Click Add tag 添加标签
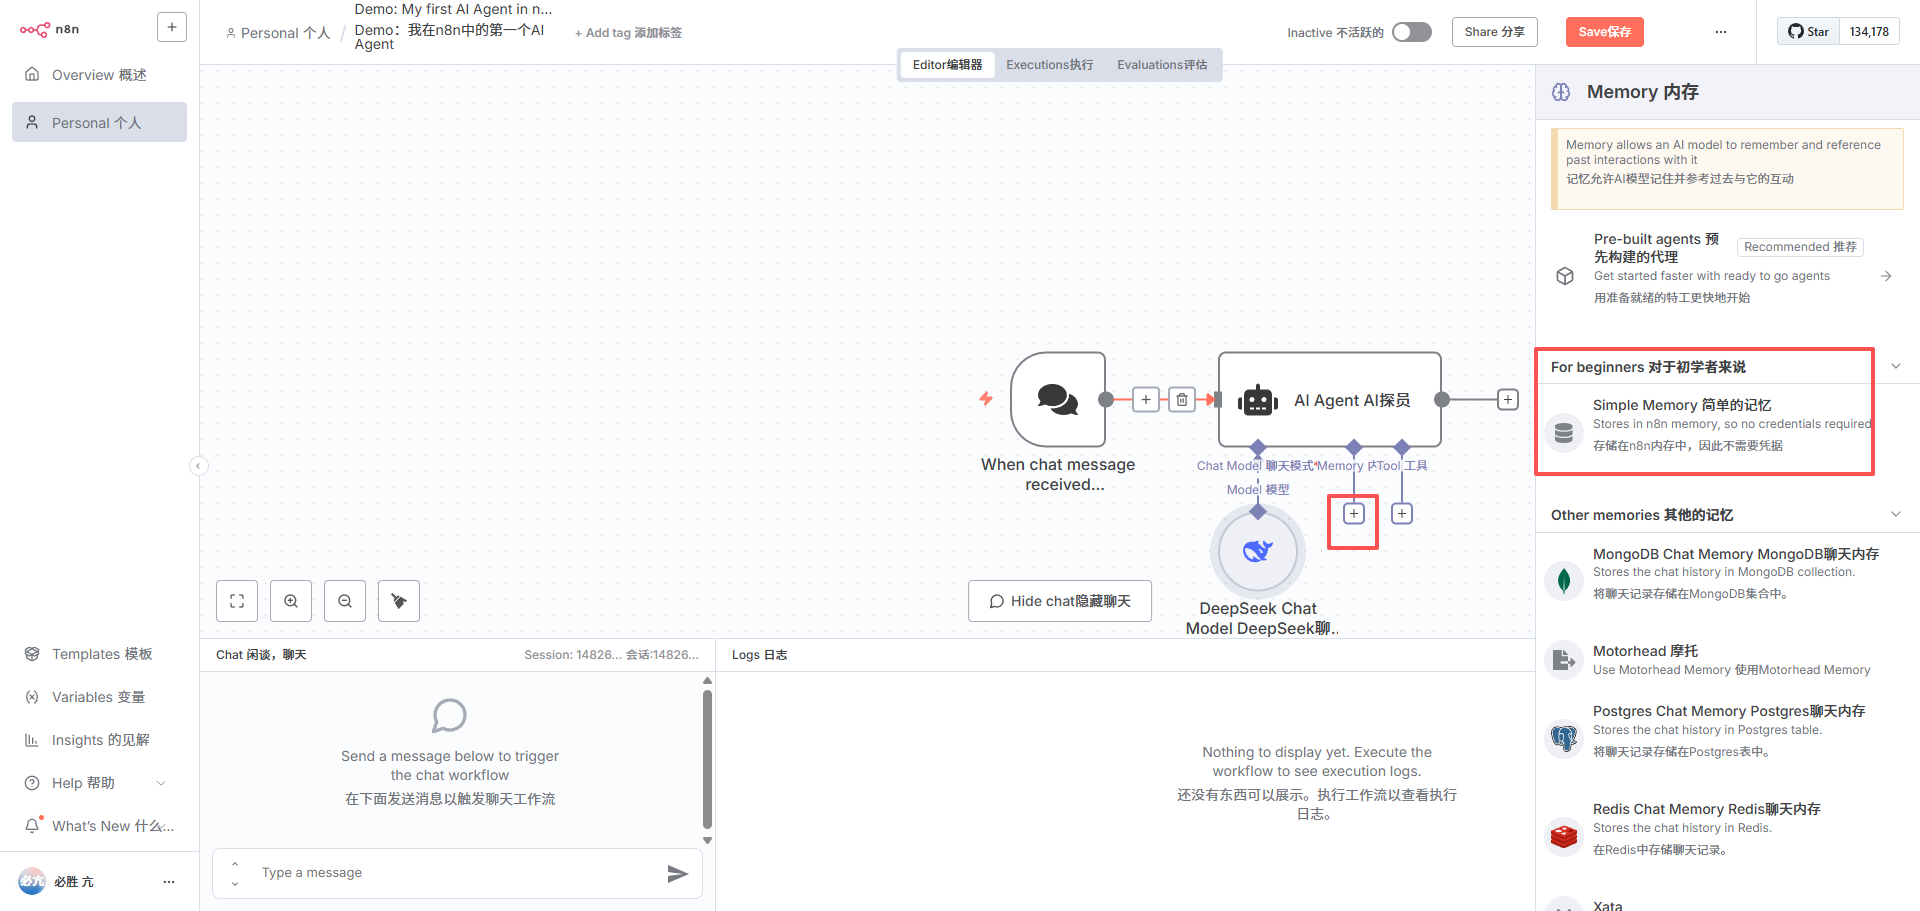Image resolution: width=1920 pixels, height=911 pixels. 628,33
